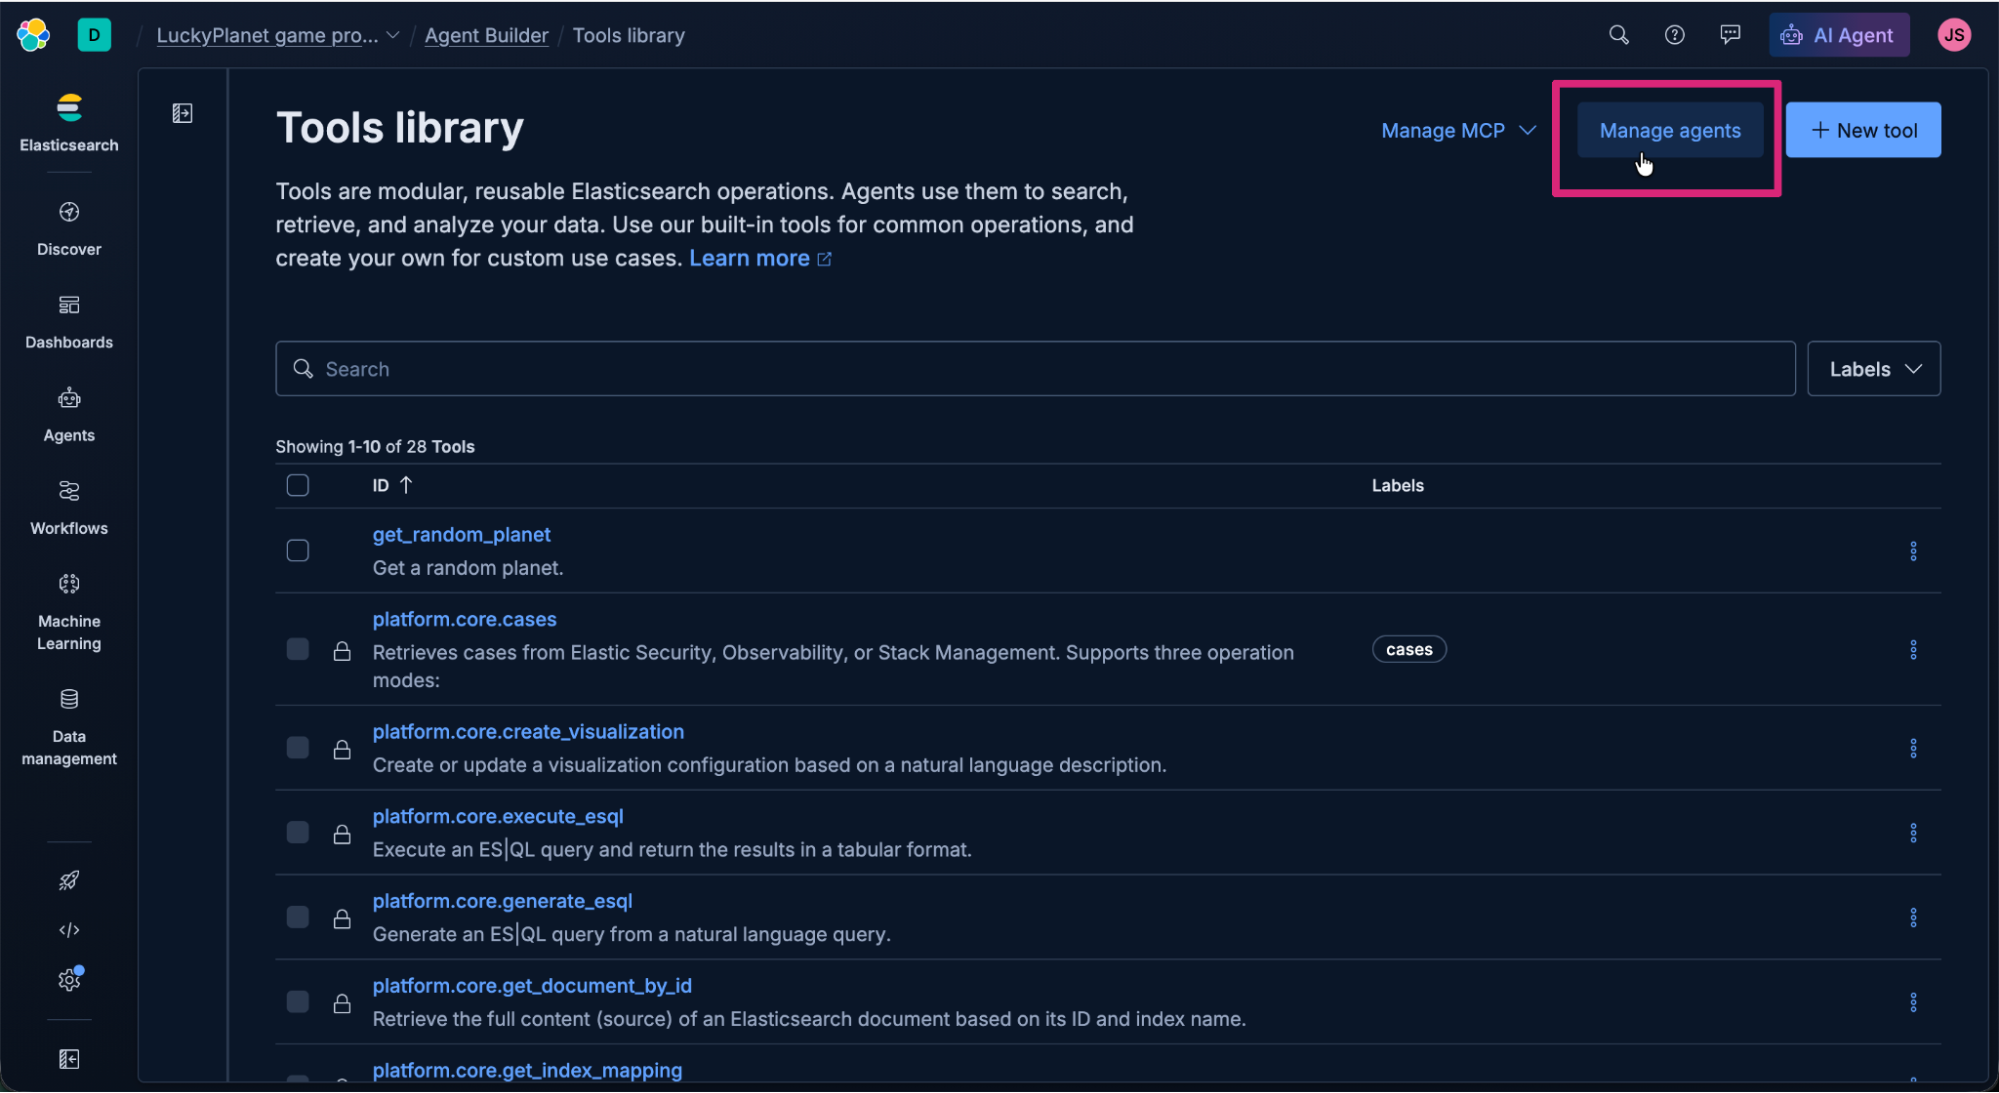
Task: Open actions menu for get_random_planet
Action: (x=1913, y=551)
